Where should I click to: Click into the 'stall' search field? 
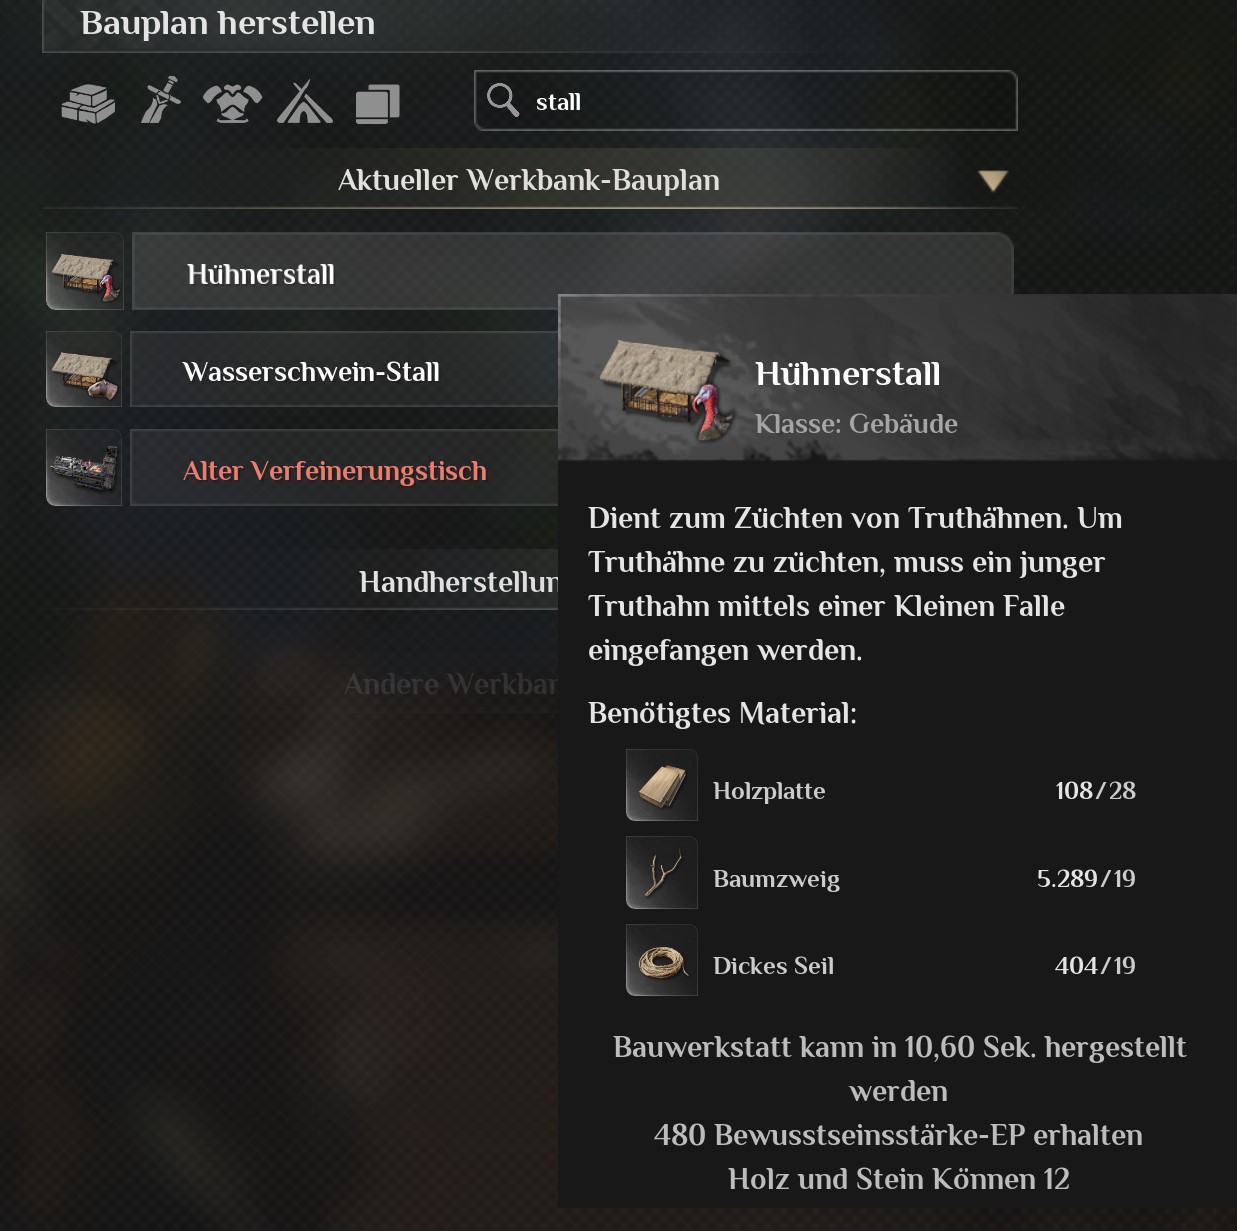[x=745, y=101]
